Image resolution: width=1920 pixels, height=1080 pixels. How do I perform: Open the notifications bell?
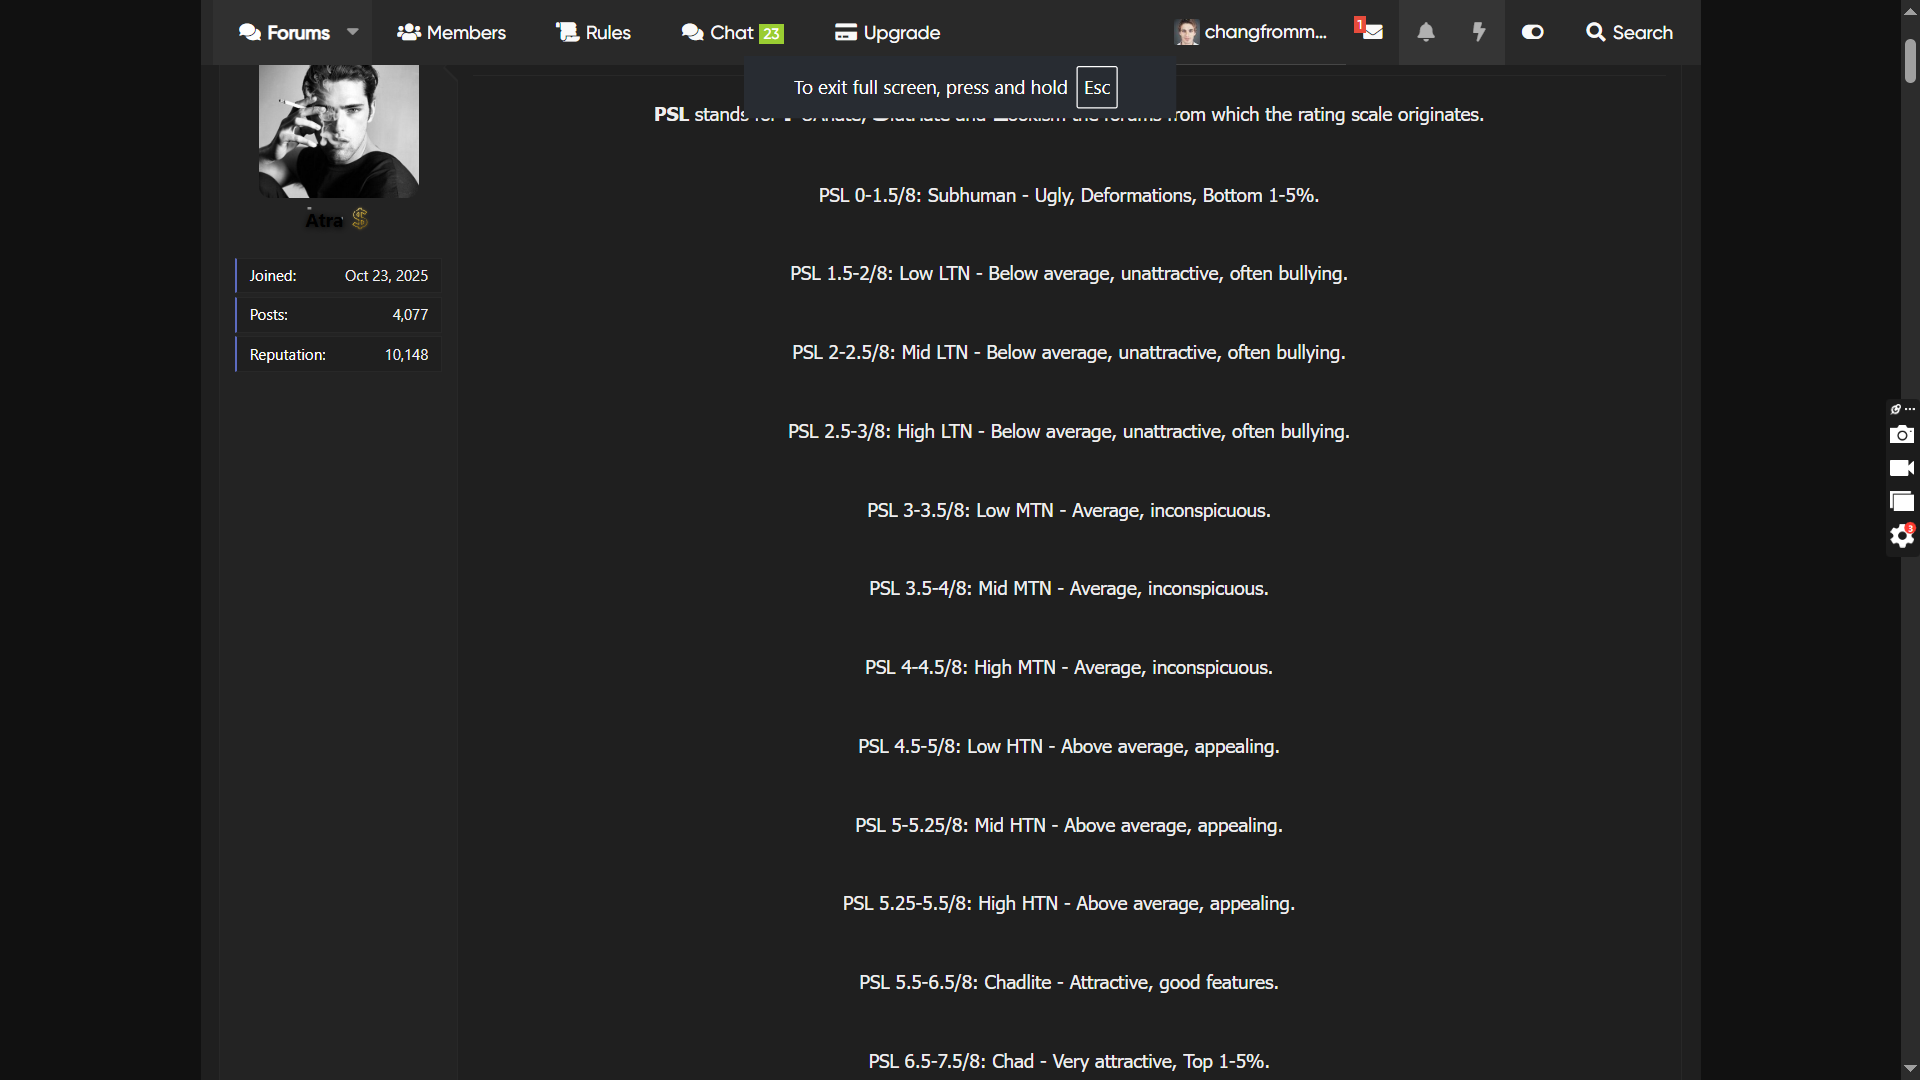pos(1426,32)
